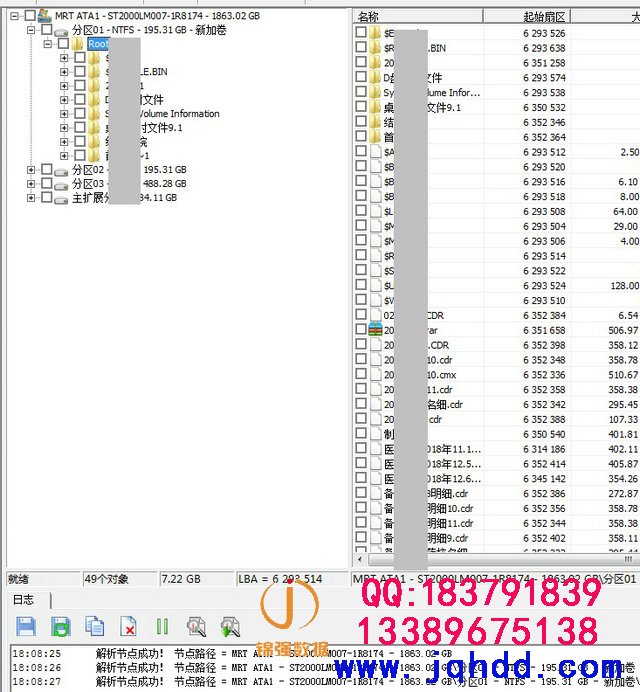
Task: Tick the checkbox for row with sector 6 293 638
Action: tap(361, 47)
